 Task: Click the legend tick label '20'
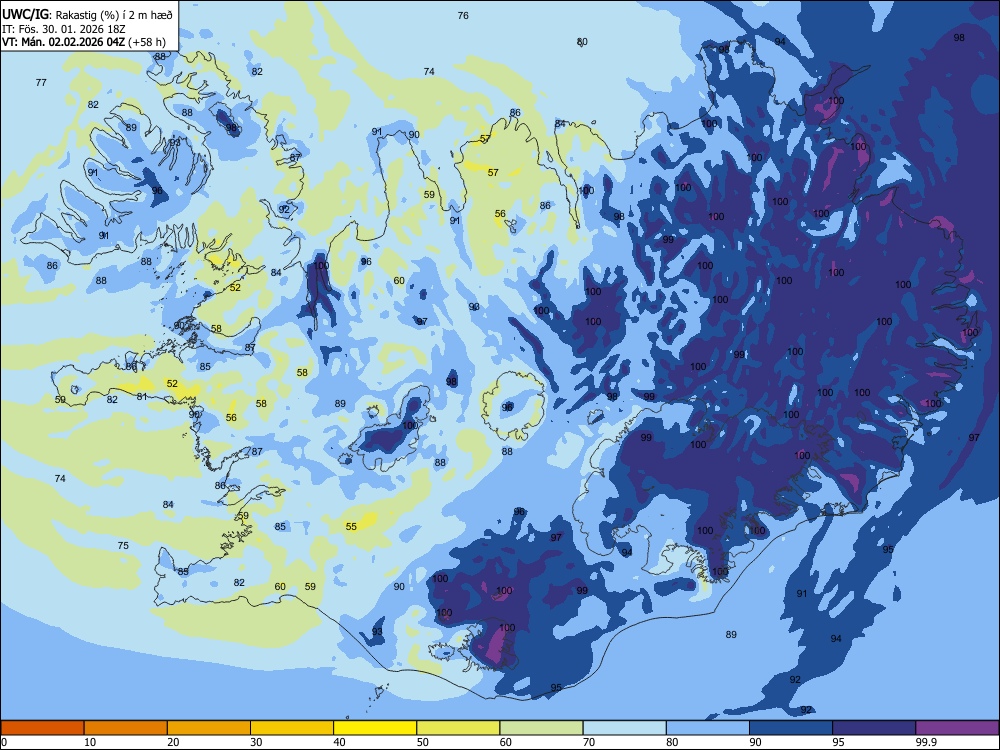click(x=173, y=742)
